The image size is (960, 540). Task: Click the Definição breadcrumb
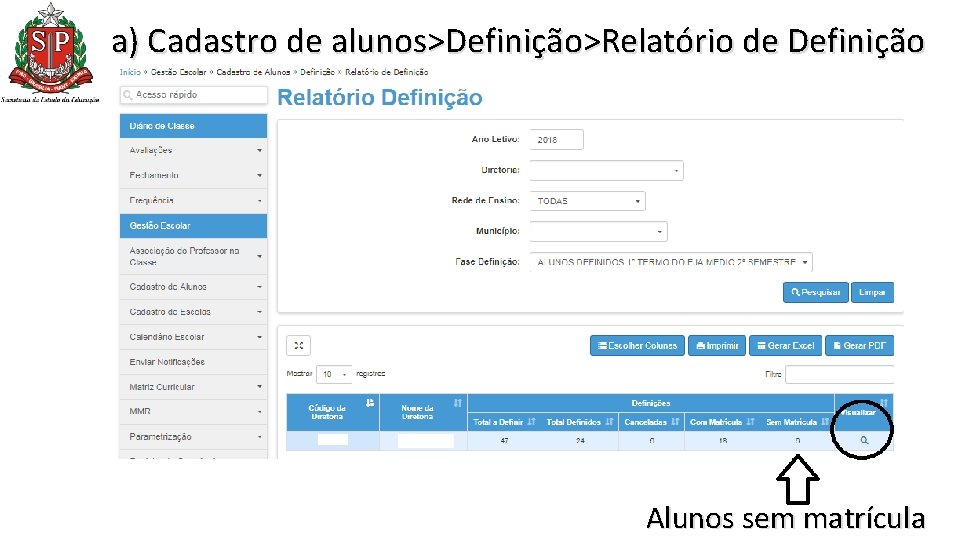click(x=317, y=72)
